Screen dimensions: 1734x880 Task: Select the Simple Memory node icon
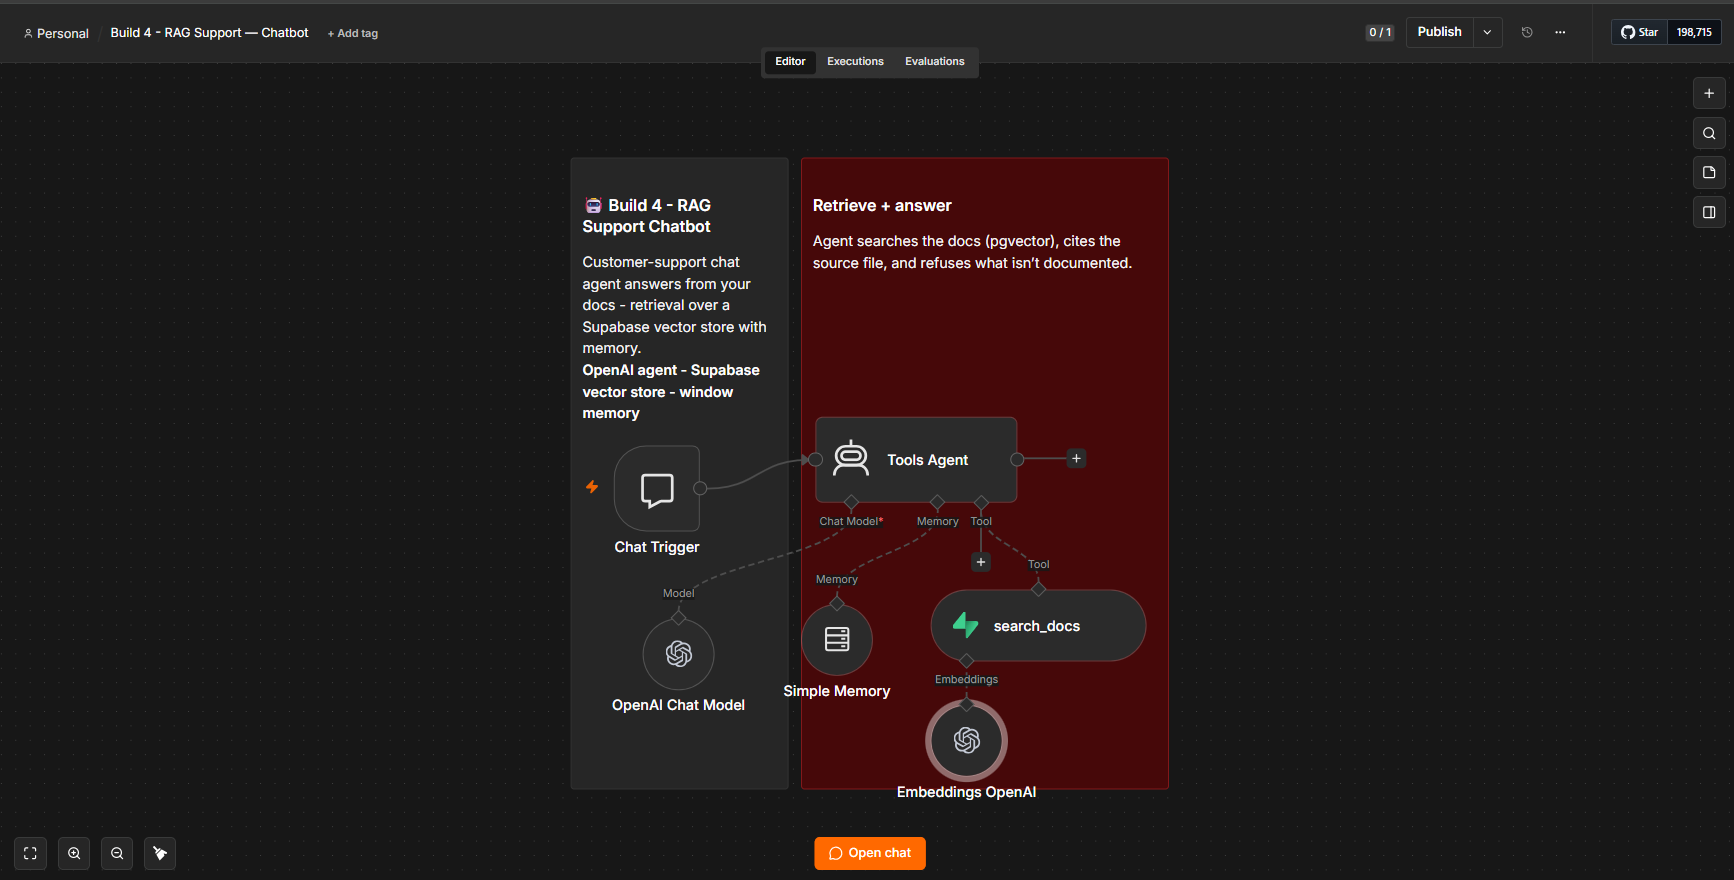click(837, 639)
